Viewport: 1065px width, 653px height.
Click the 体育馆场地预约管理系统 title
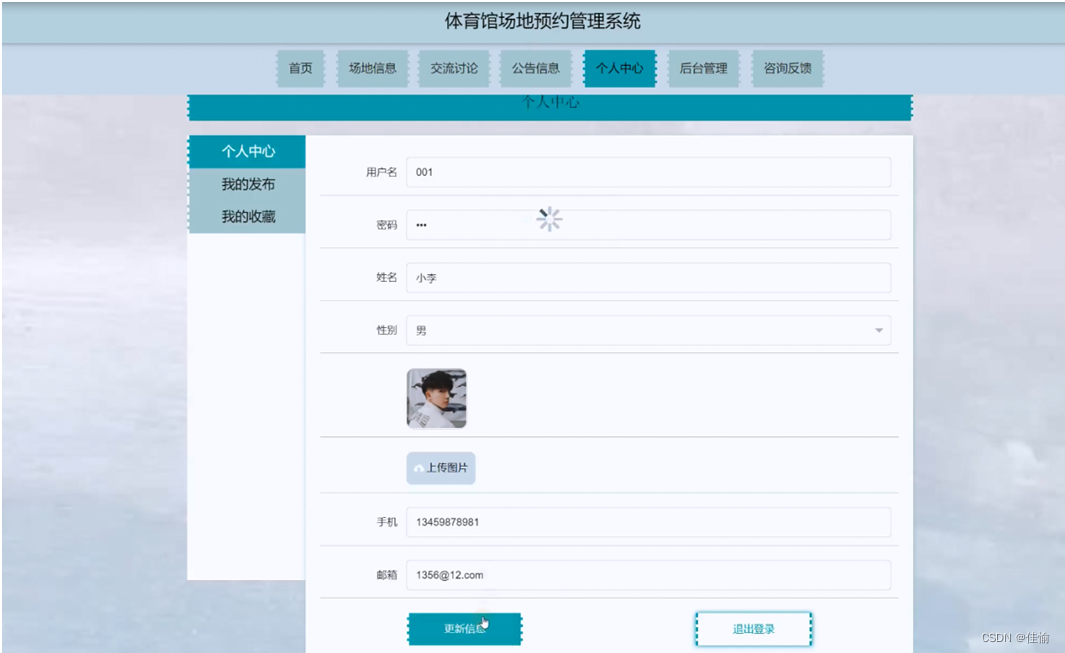click(542, 21)
